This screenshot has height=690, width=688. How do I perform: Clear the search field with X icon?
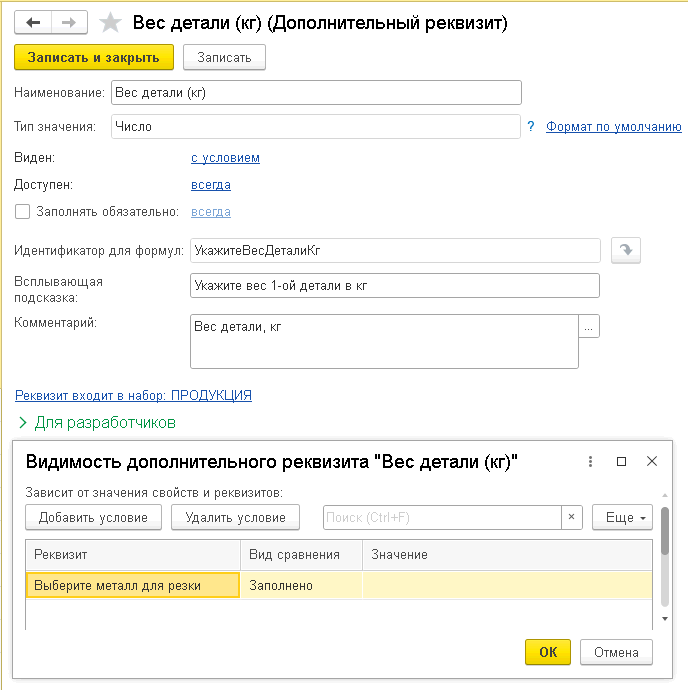coord(571,517)
